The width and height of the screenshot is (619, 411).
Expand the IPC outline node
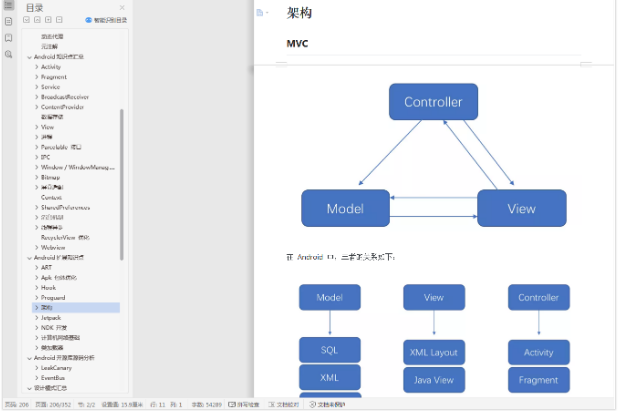37,157
